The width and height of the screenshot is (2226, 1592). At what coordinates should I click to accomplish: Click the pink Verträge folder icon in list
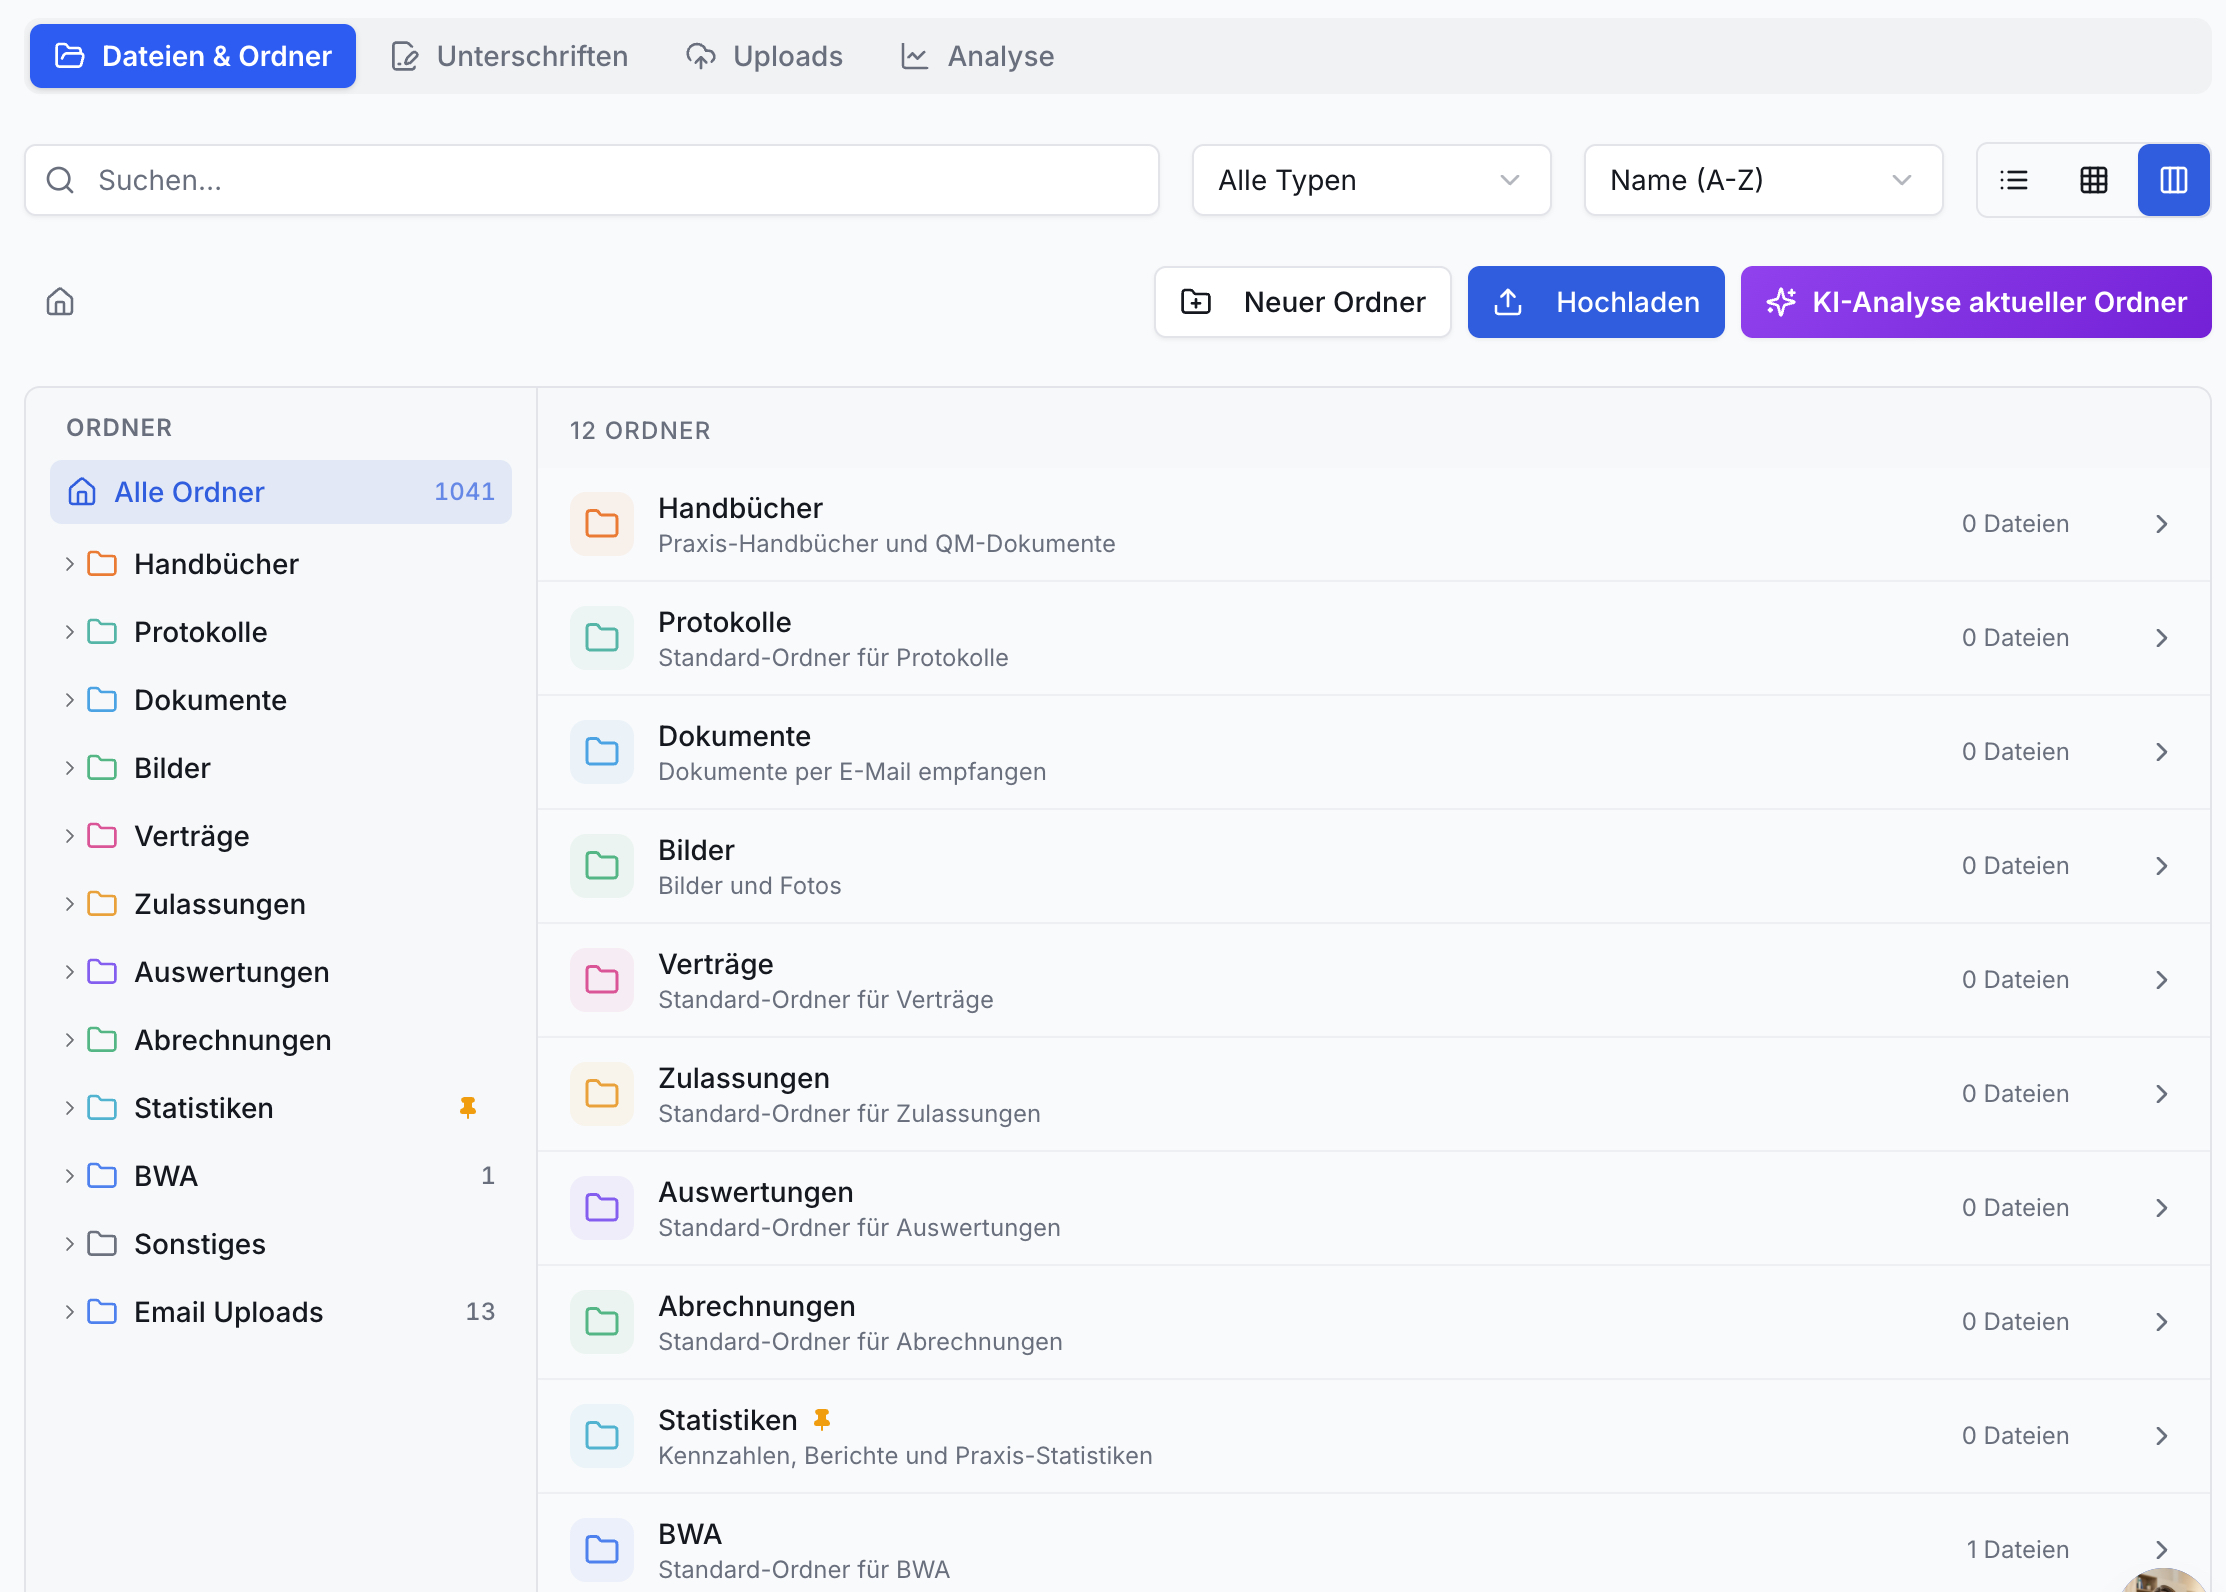pyautogui.click(x=602, y=980)
